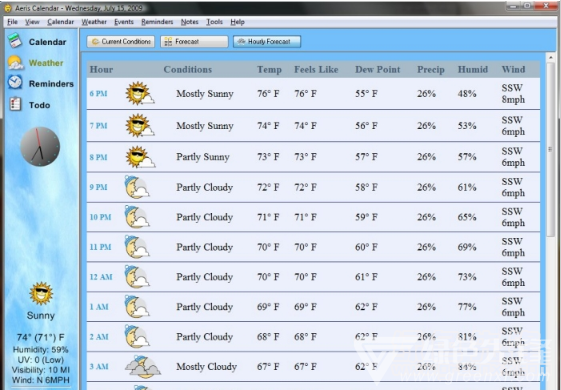Screen dimensions: 561x390
Task: Click the 3 AM hour label
Action: [99, 367]
